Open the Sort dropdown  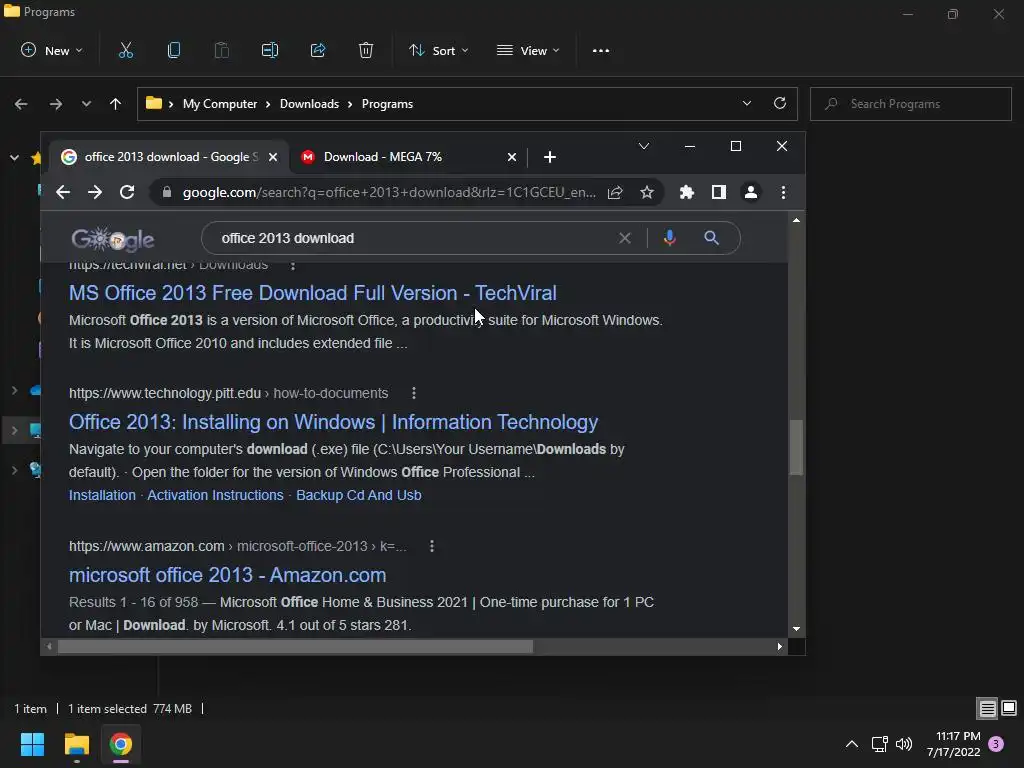pos(438,50)
